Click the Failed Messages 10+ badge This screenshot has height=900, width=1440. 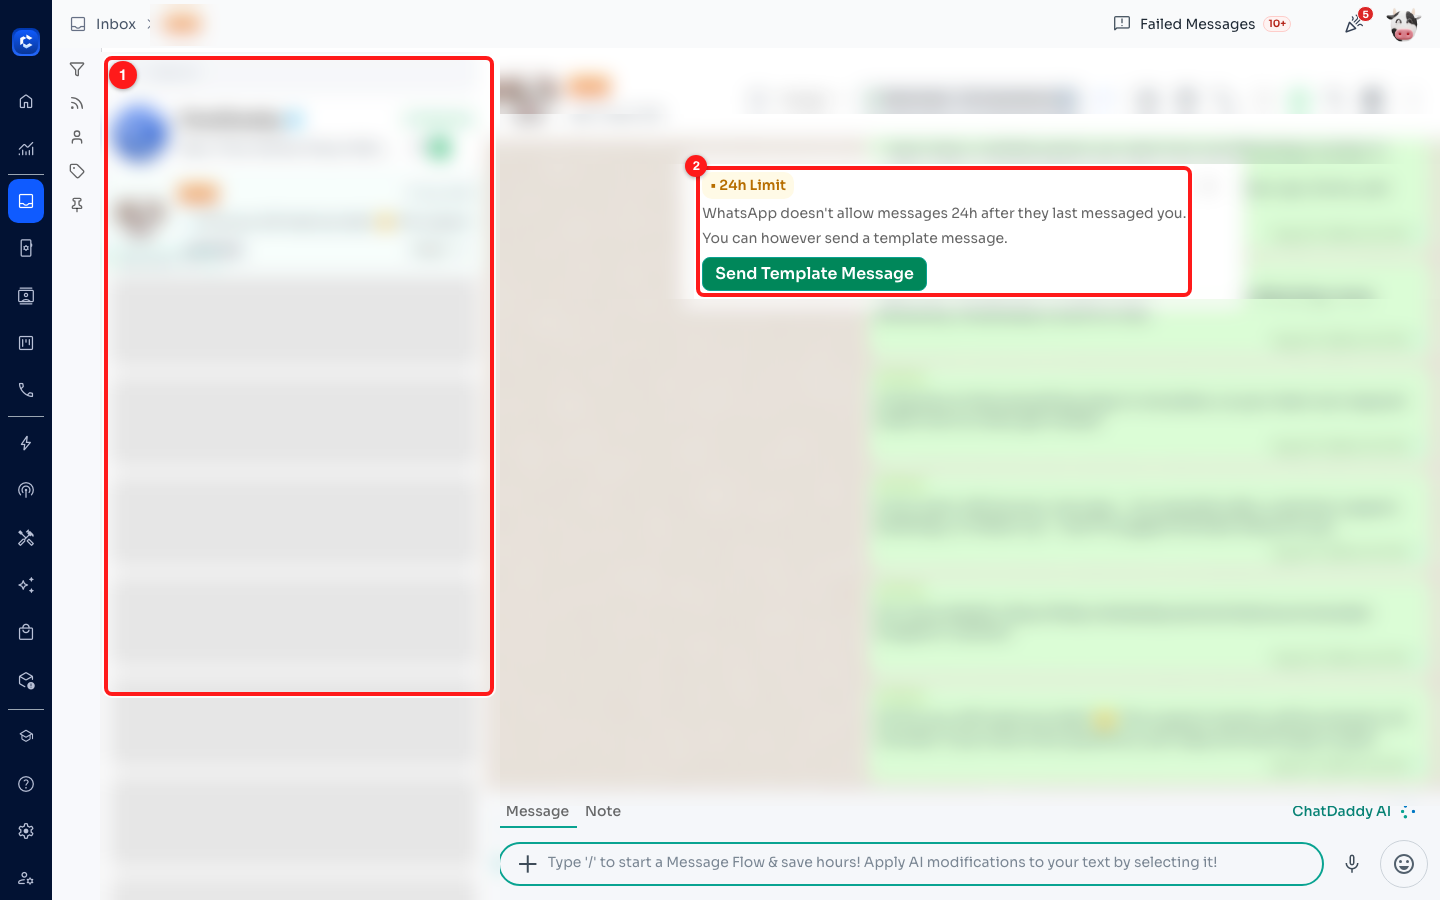tap(1277, 24)
